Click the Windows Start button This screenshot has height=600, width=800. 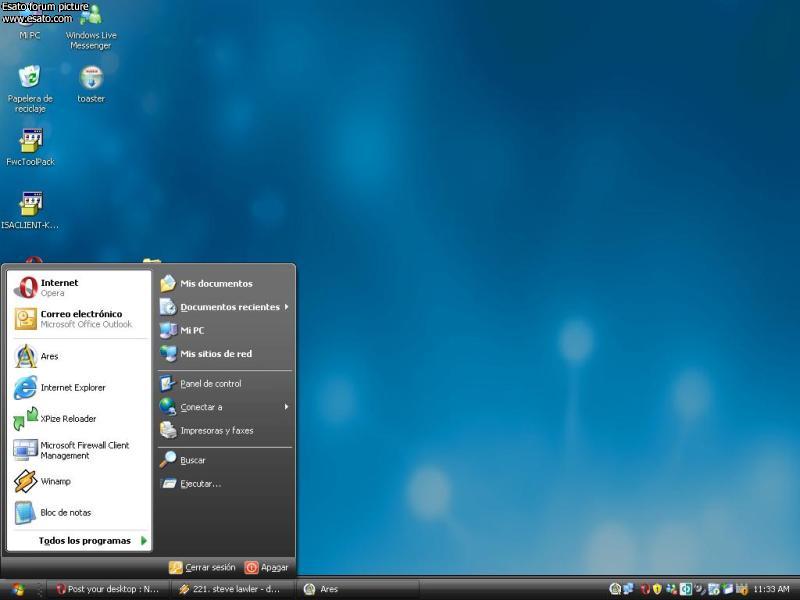(17, 589)
